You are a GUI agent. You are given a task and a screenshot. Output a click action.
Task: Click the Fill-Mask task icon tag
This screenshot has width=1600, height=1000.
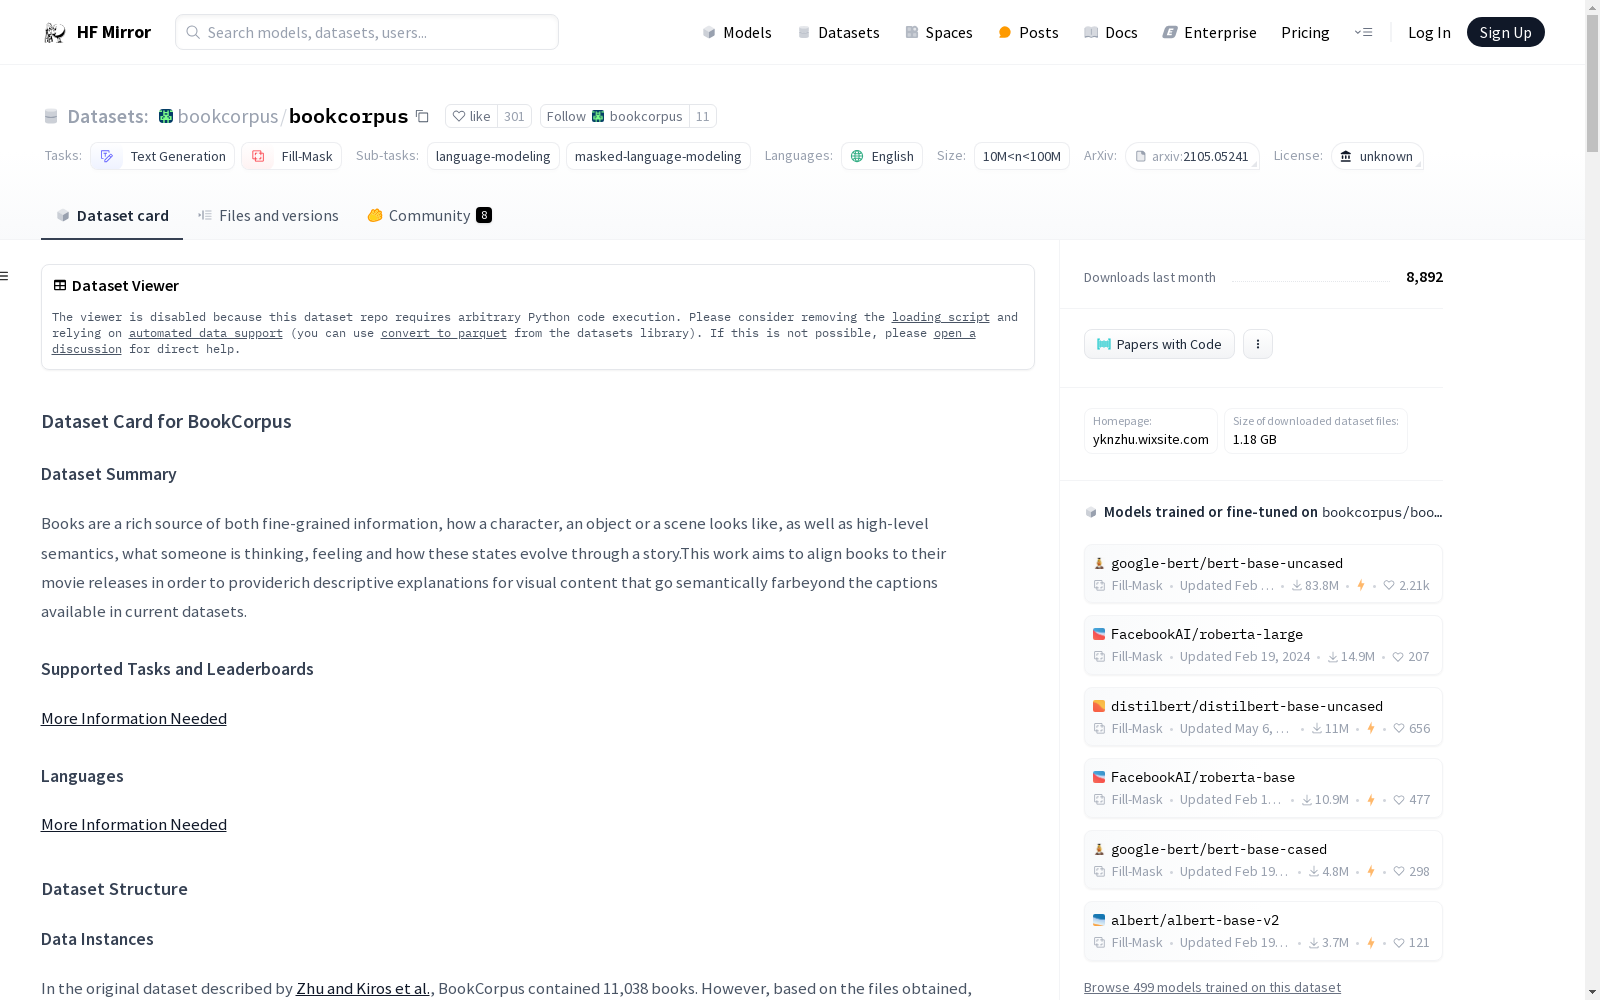[x=258, y=156]
